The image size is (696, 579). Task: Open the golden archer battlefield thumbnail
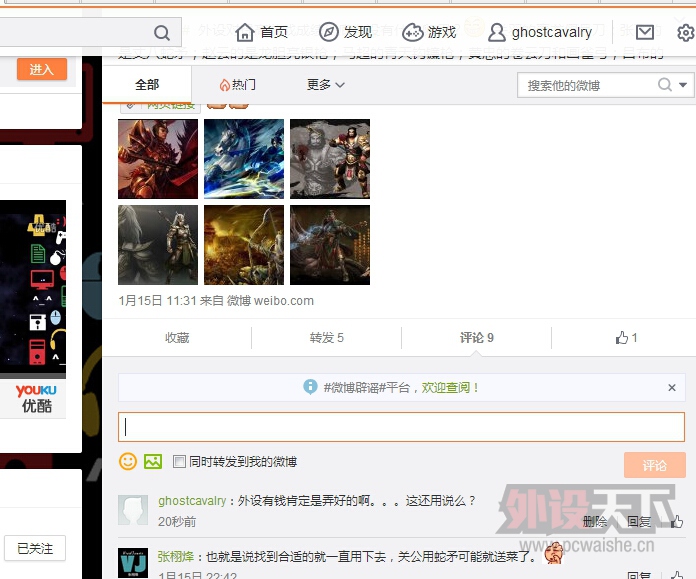244,245
